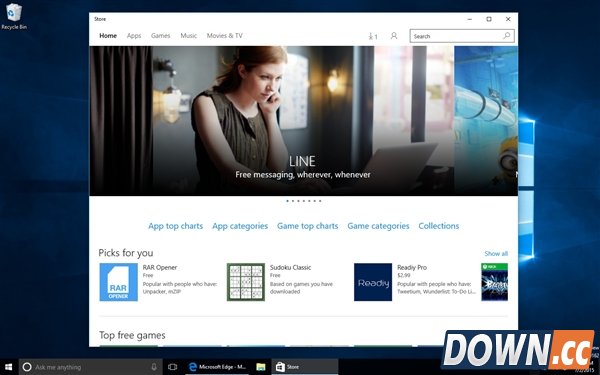Open the Sudoku Classic app icon

[x=246, y=282]
